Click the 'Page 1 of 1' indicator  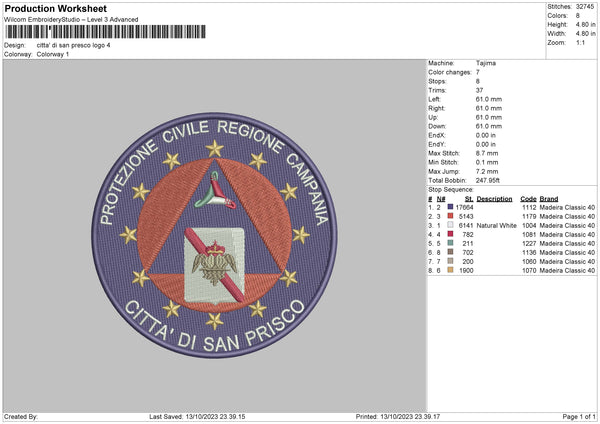pos(579,416)
